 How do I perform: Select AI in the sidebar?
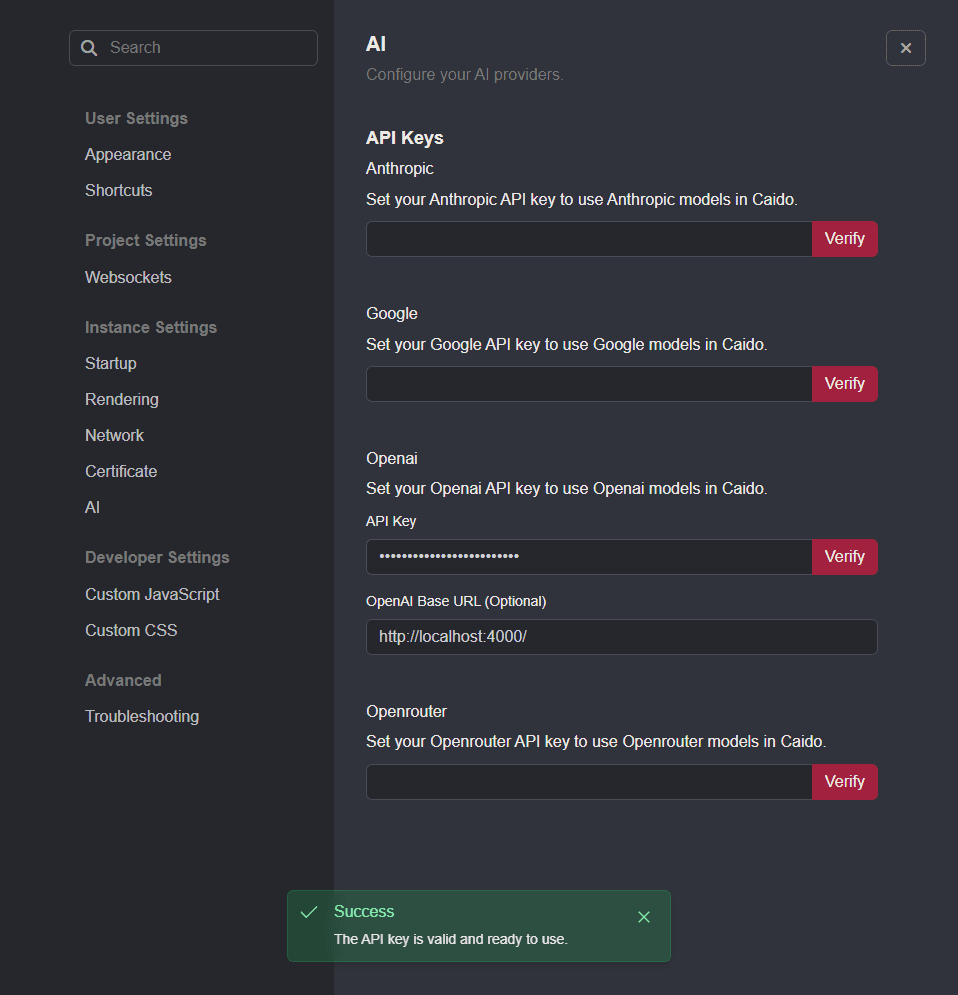pyautogui.click(x=92, y=507)
